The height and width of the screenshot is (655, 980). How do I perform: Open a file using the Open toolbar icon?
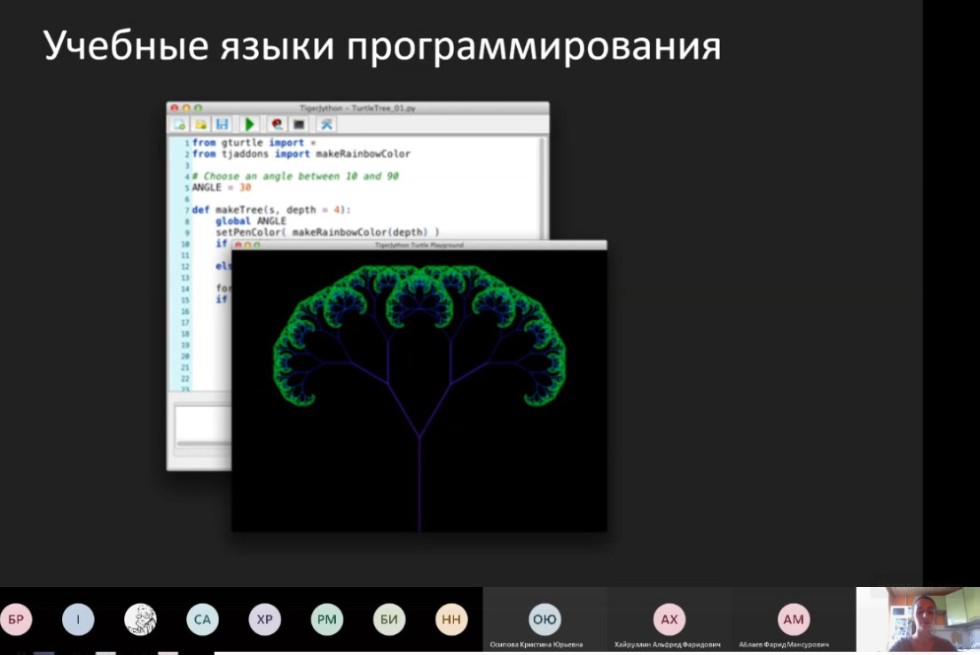point(200,125)
